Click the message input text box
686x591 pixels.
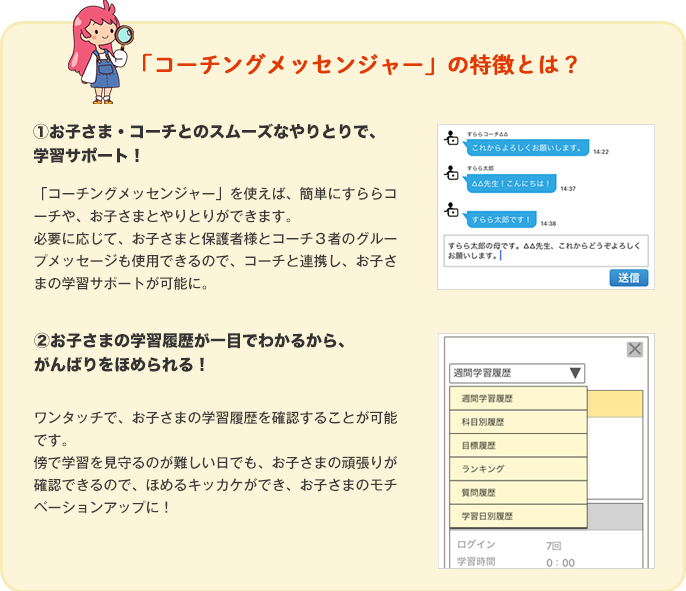[x=546, y=251]
